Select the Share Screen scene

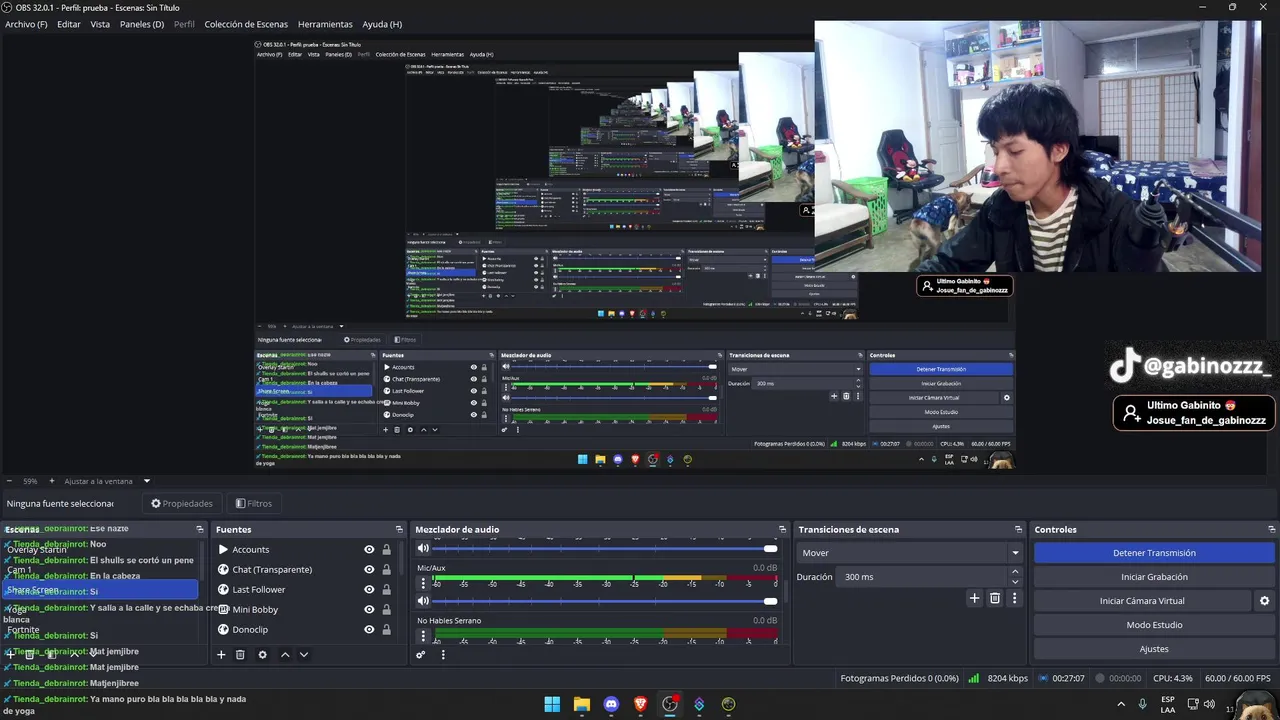pos(101,590)
